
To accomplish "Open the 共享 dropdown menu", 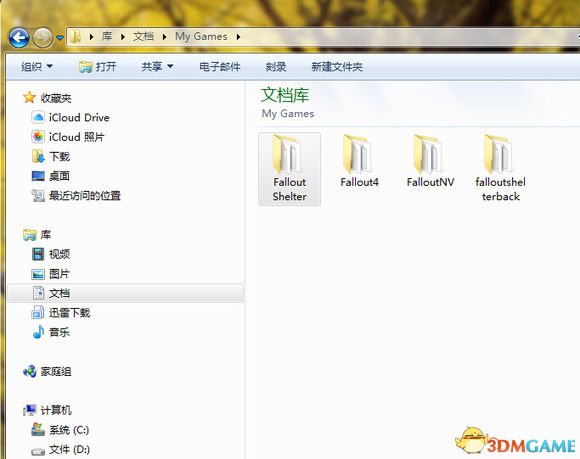I will (x=158, y=67).
